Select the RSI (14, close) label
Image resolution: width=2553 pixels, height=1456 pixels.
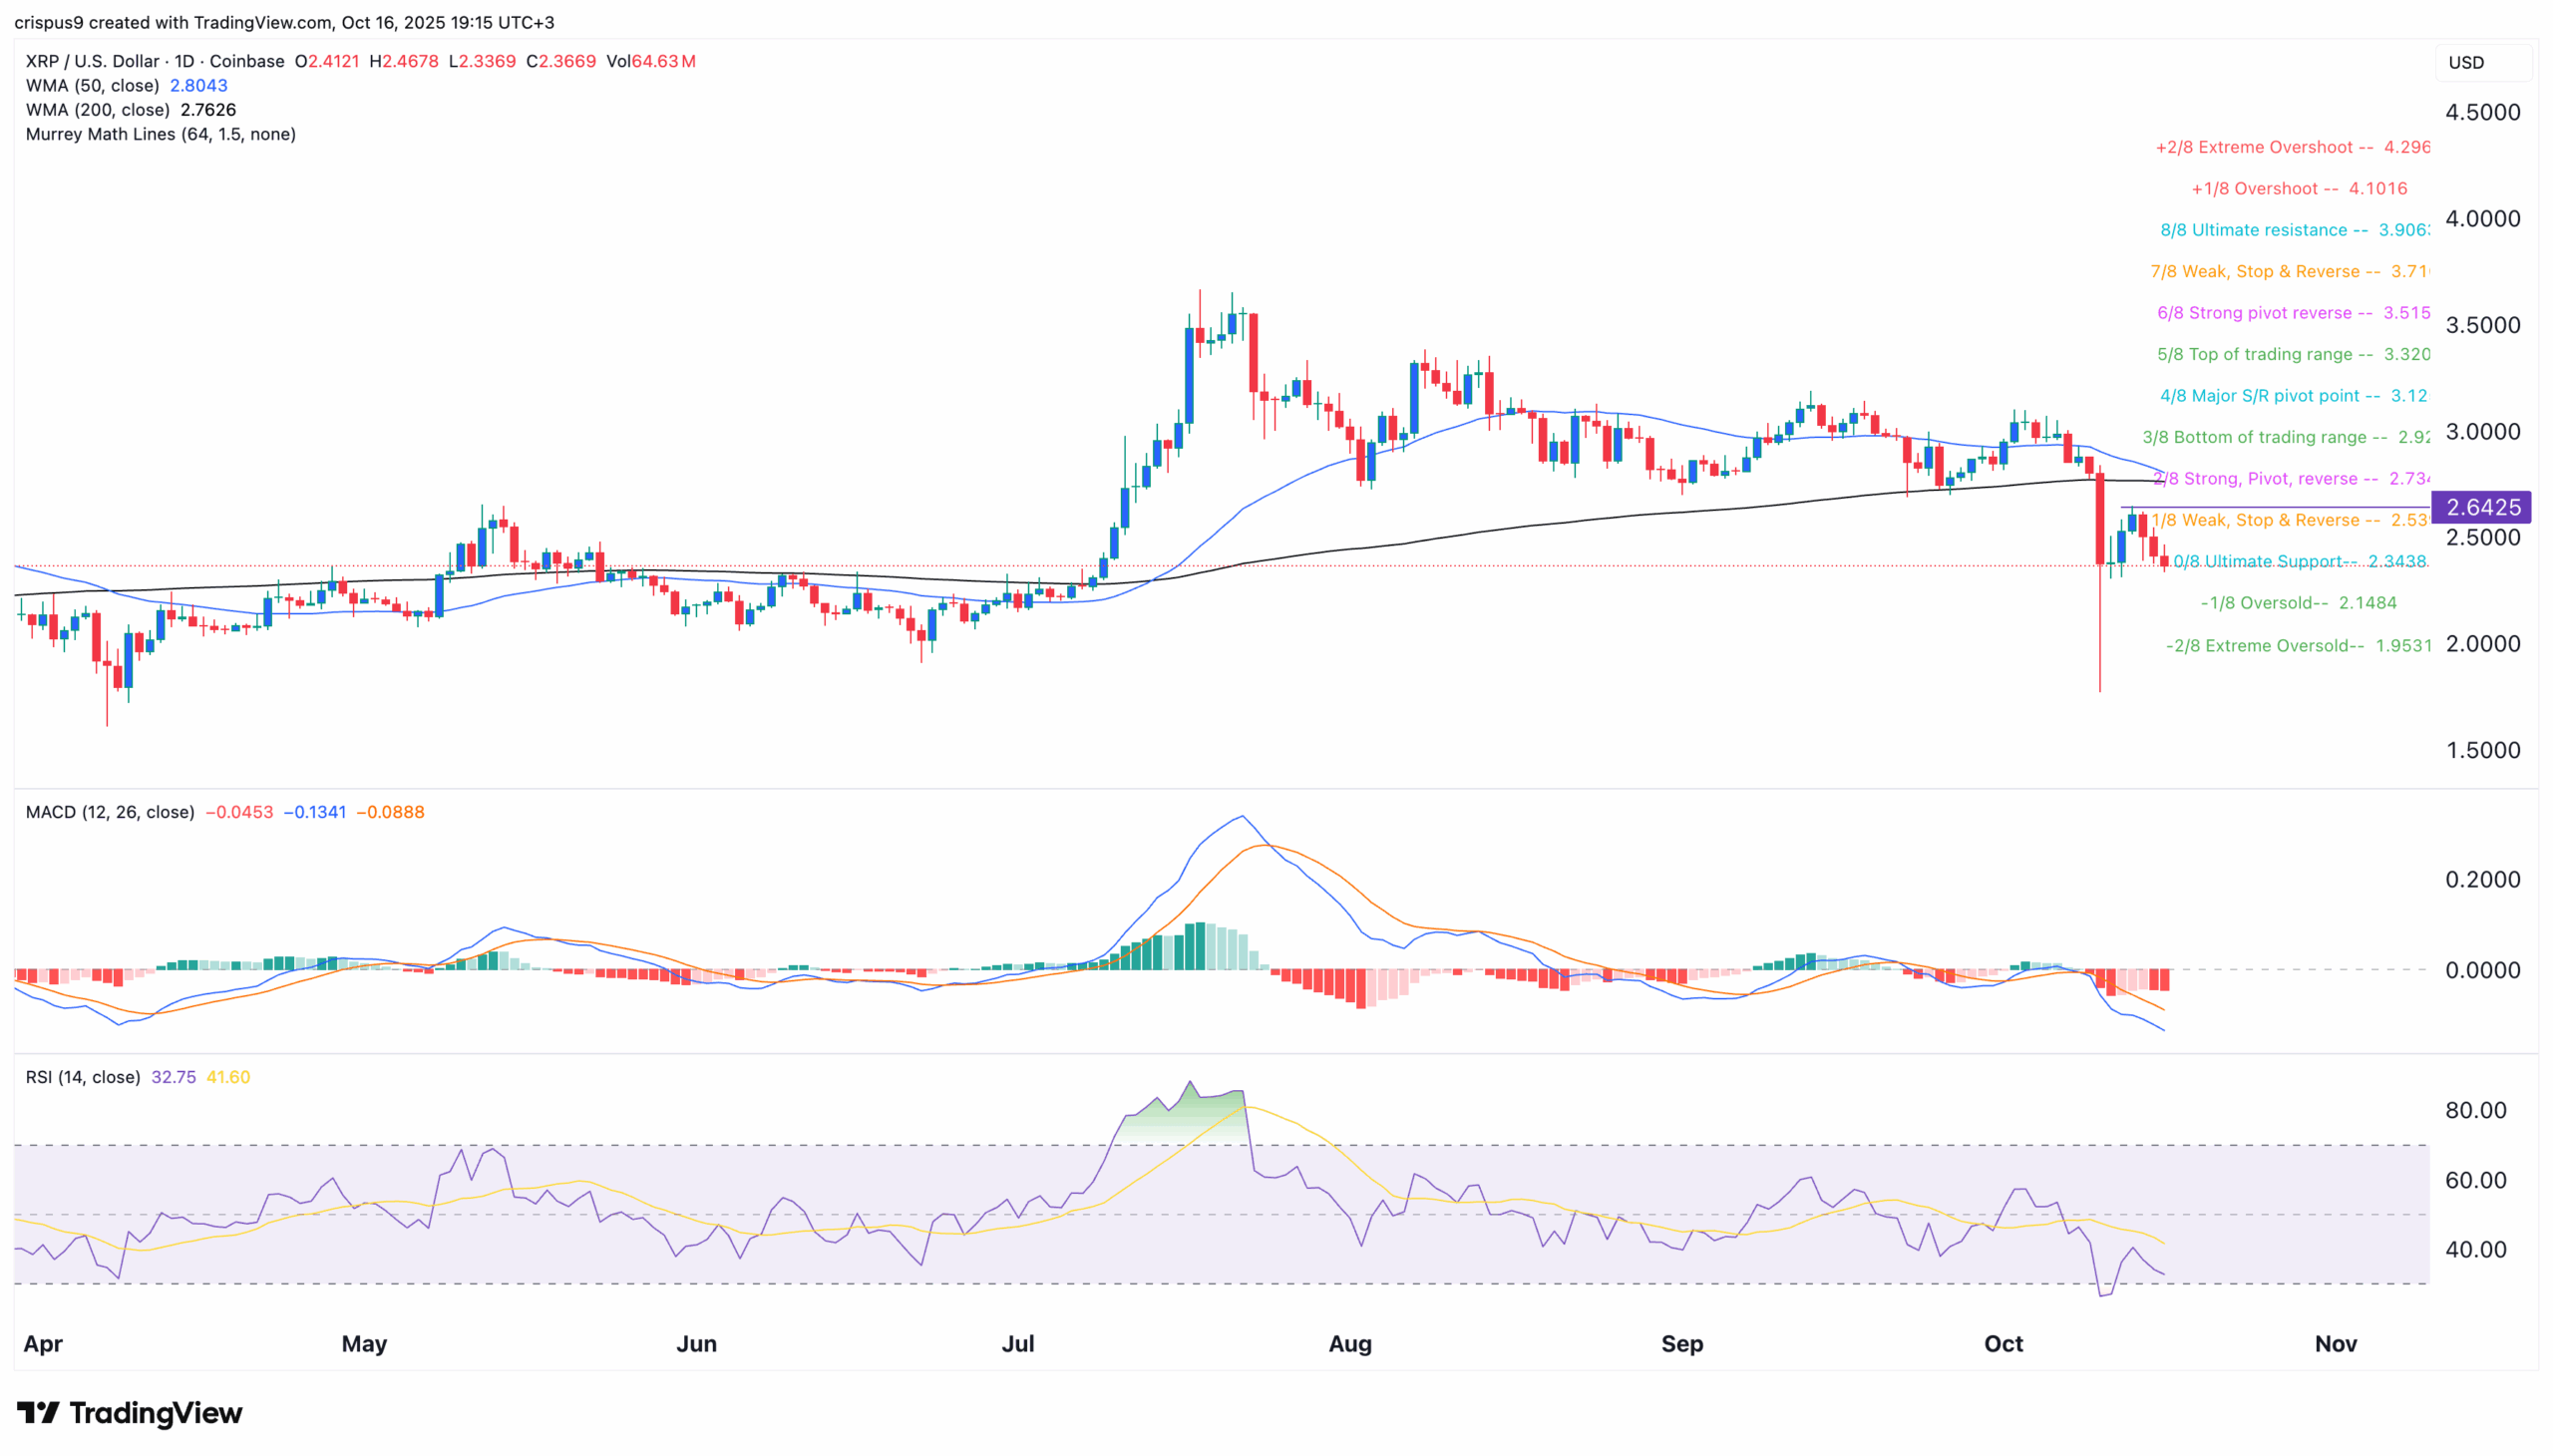[x=82, y=1077]
